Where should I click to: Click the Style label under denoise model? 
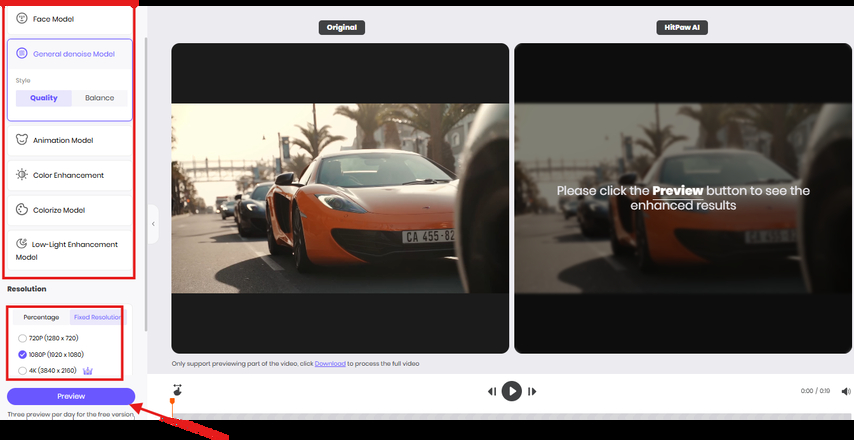coord(23,81)
